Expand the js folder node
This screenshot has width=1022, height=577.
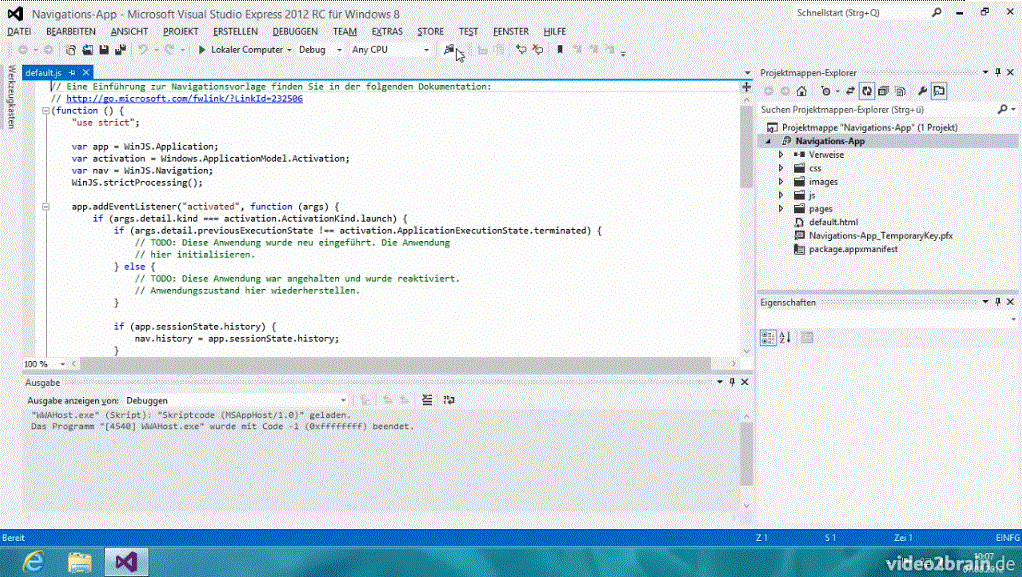781,195
